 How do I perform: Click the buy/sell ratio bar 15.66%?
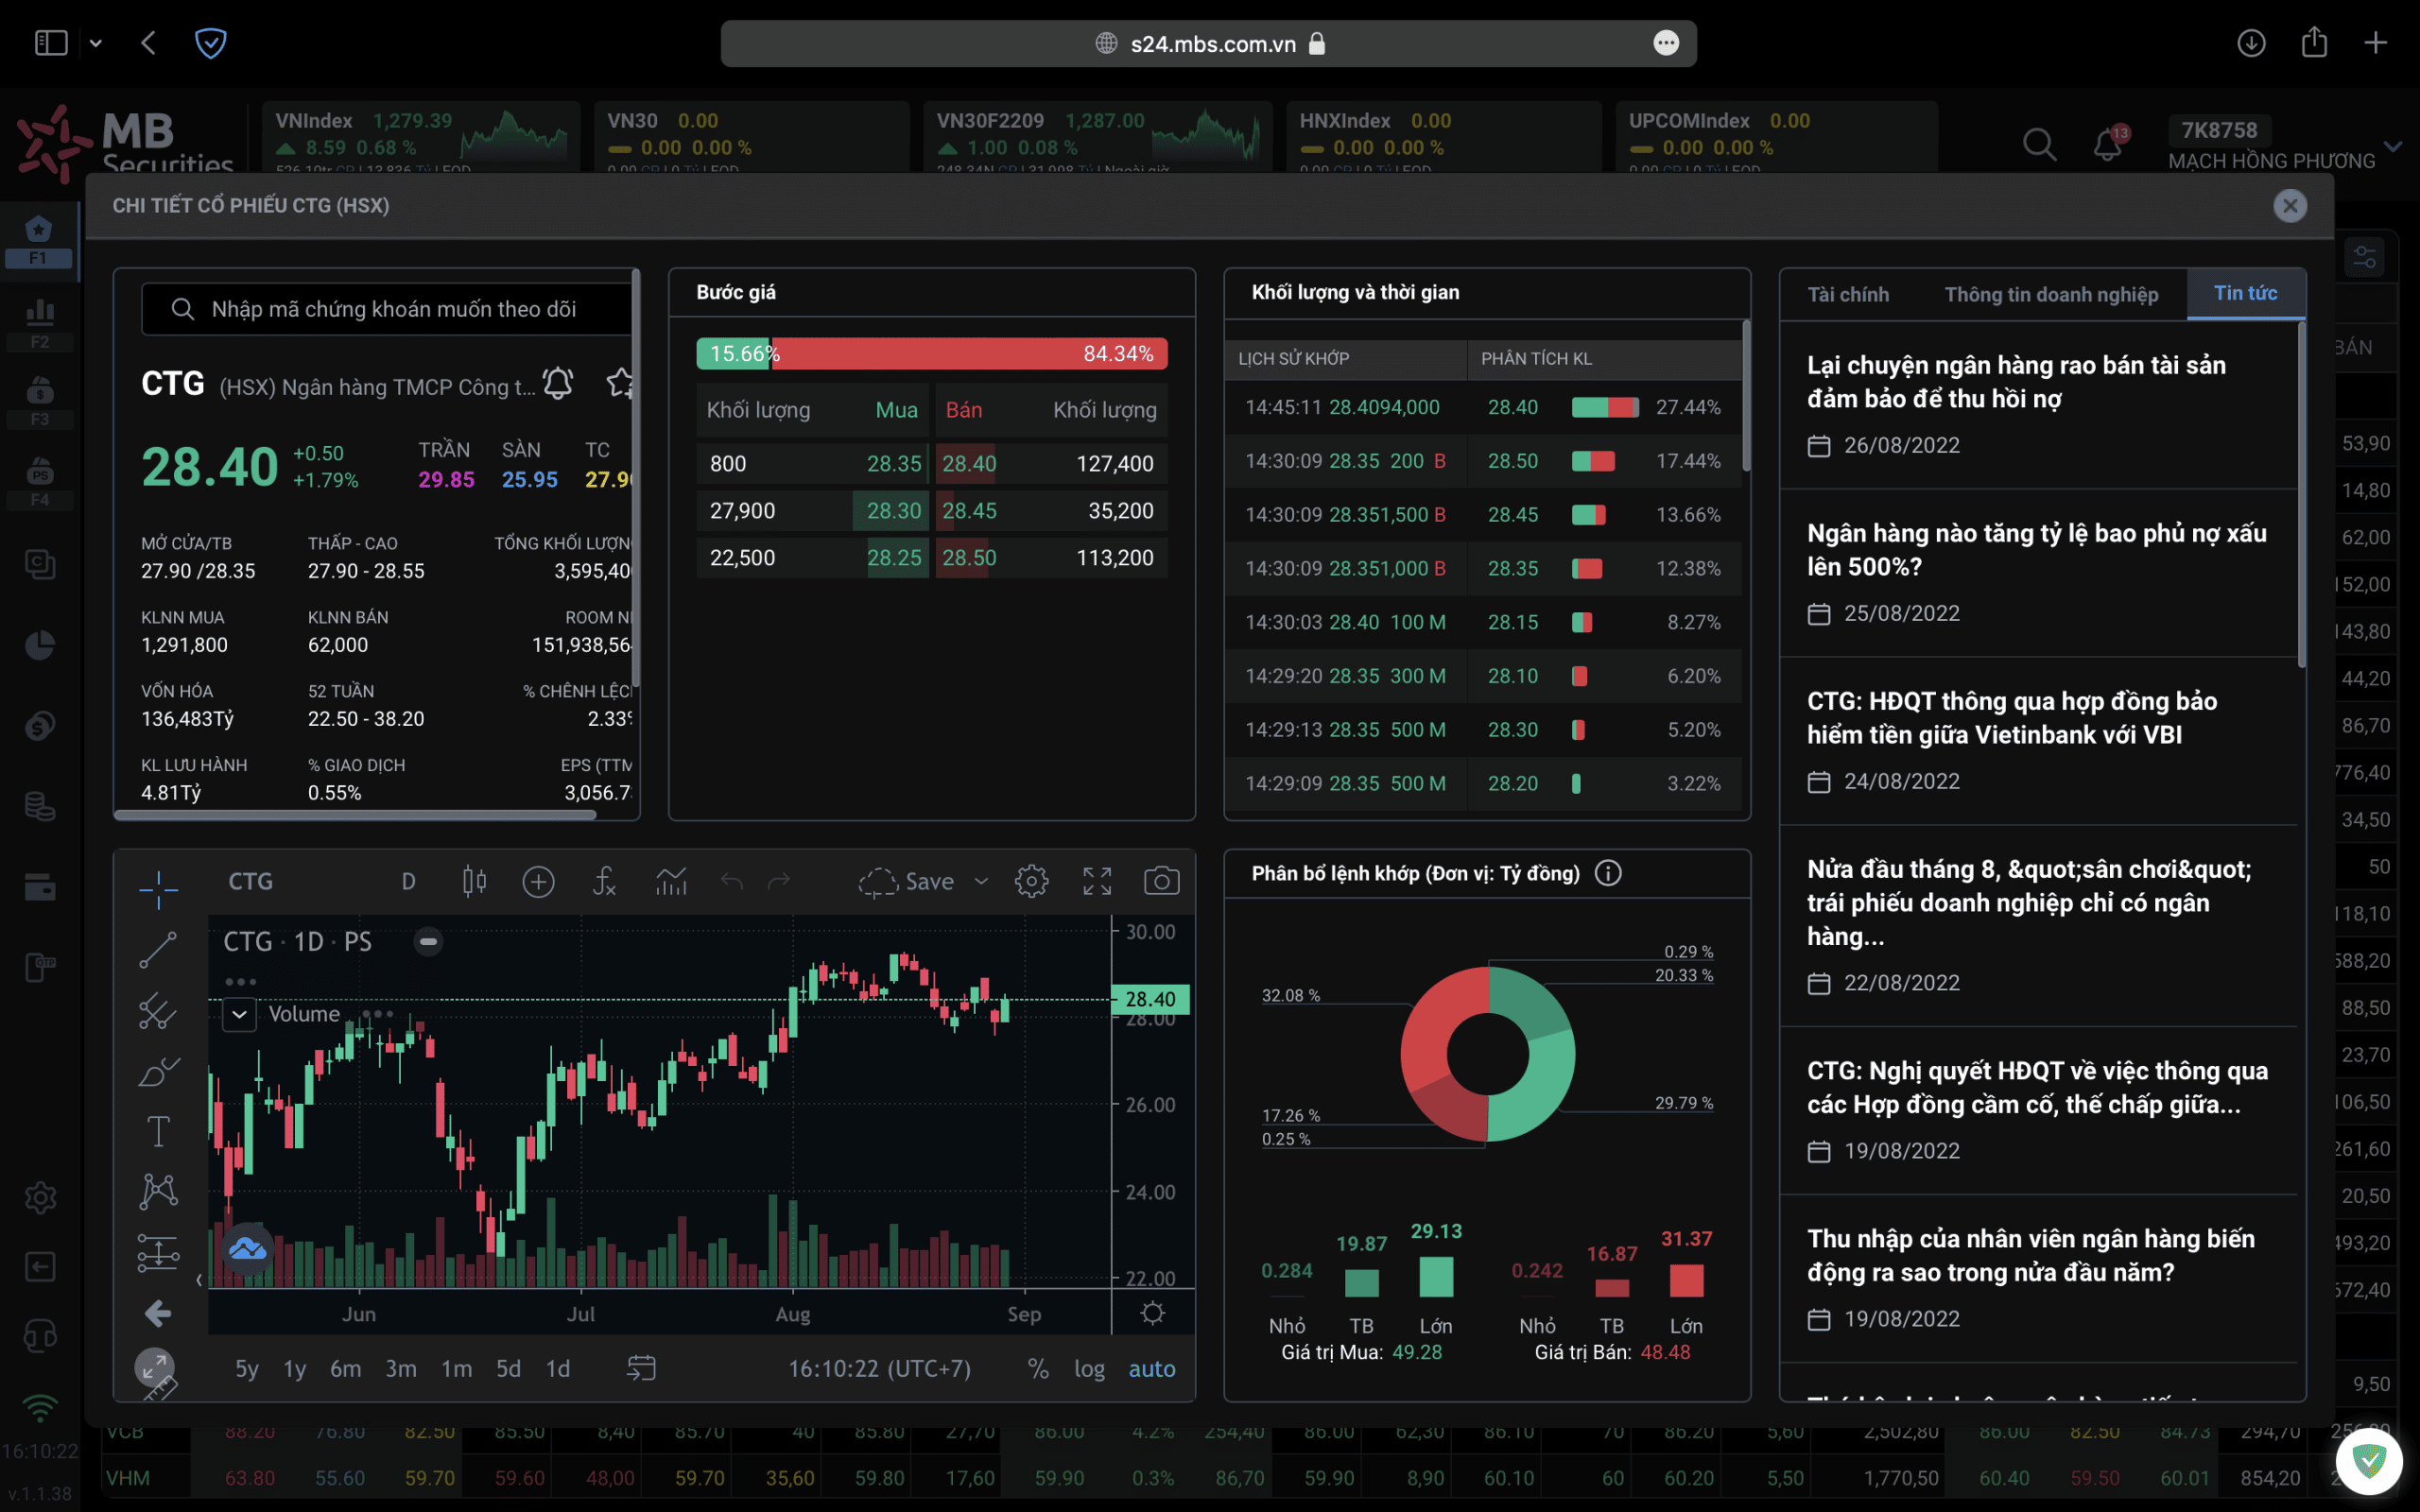click(x=931, y=353)
